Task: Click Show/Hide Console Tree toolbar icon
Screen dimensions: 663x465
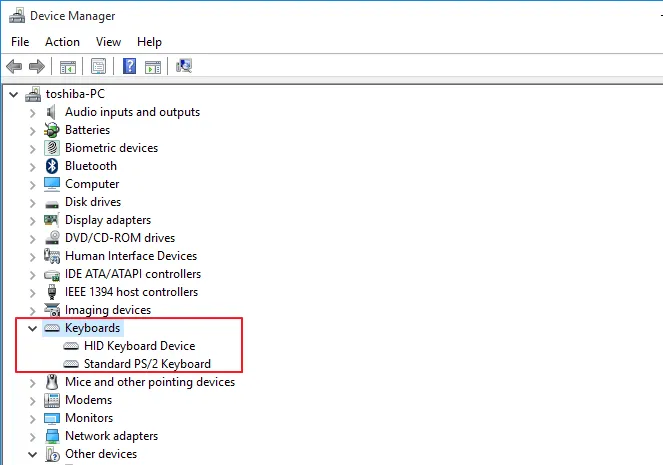Action: [68, 67]
